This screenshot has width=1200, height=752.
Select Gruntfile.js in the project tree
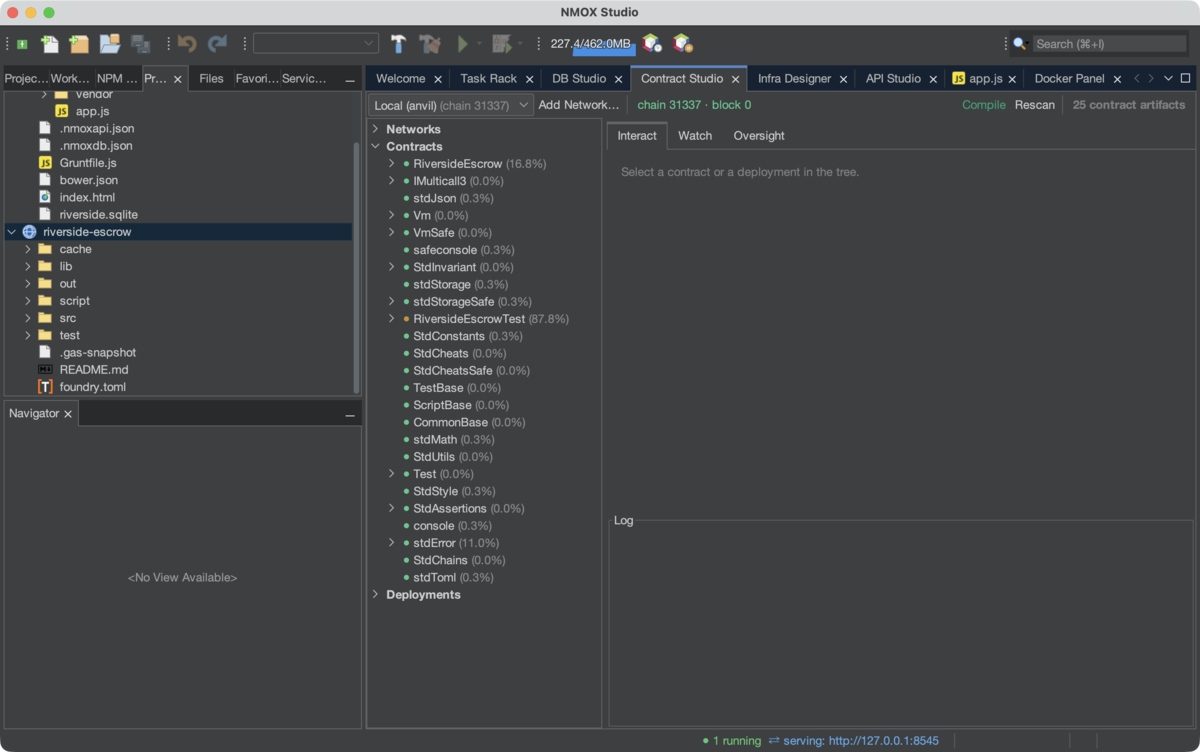click(x=88, y=163)
